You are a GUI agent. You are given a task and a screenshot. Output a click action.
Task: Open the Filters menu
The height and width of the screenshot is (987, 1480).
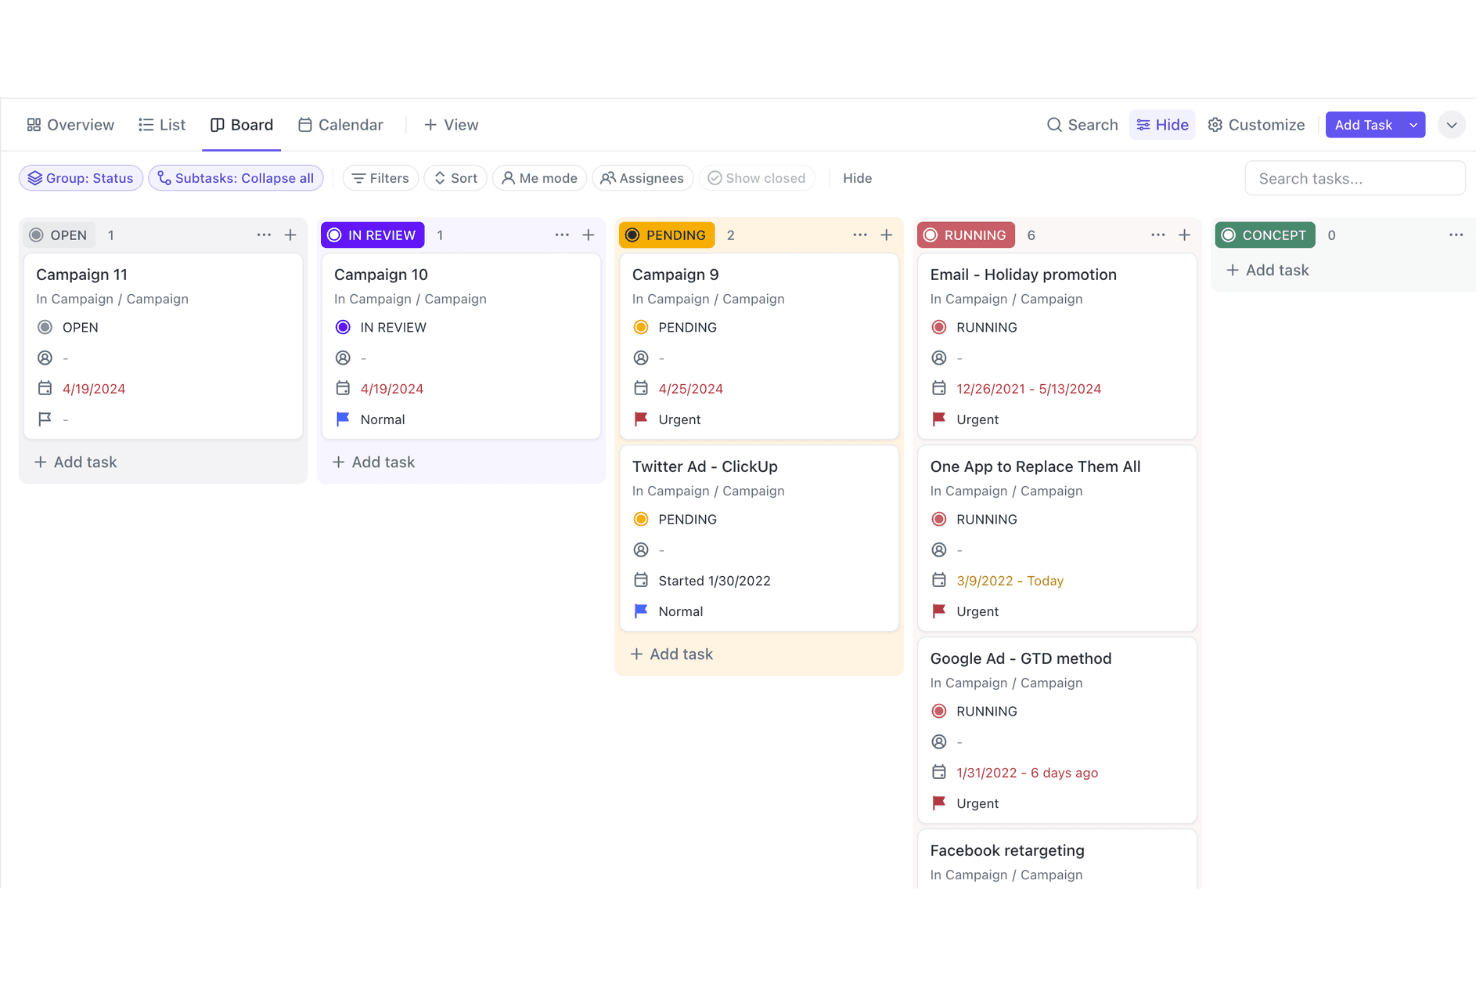point(380,178)
